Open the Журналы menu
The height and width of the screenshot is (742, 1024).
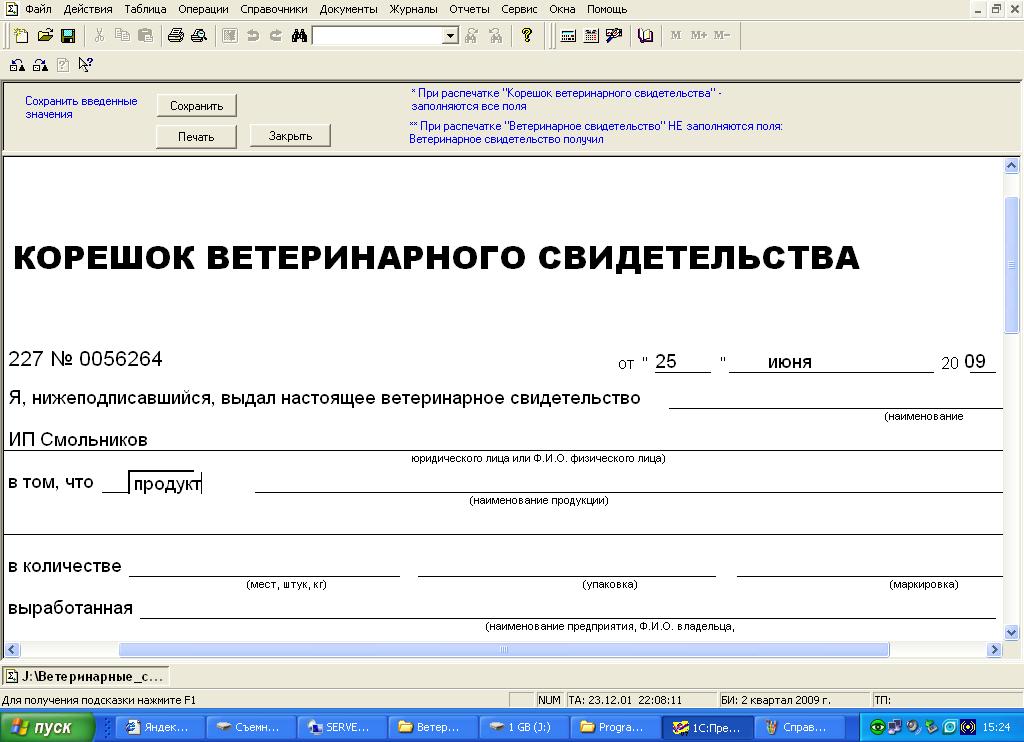click(x=413, y=8)
